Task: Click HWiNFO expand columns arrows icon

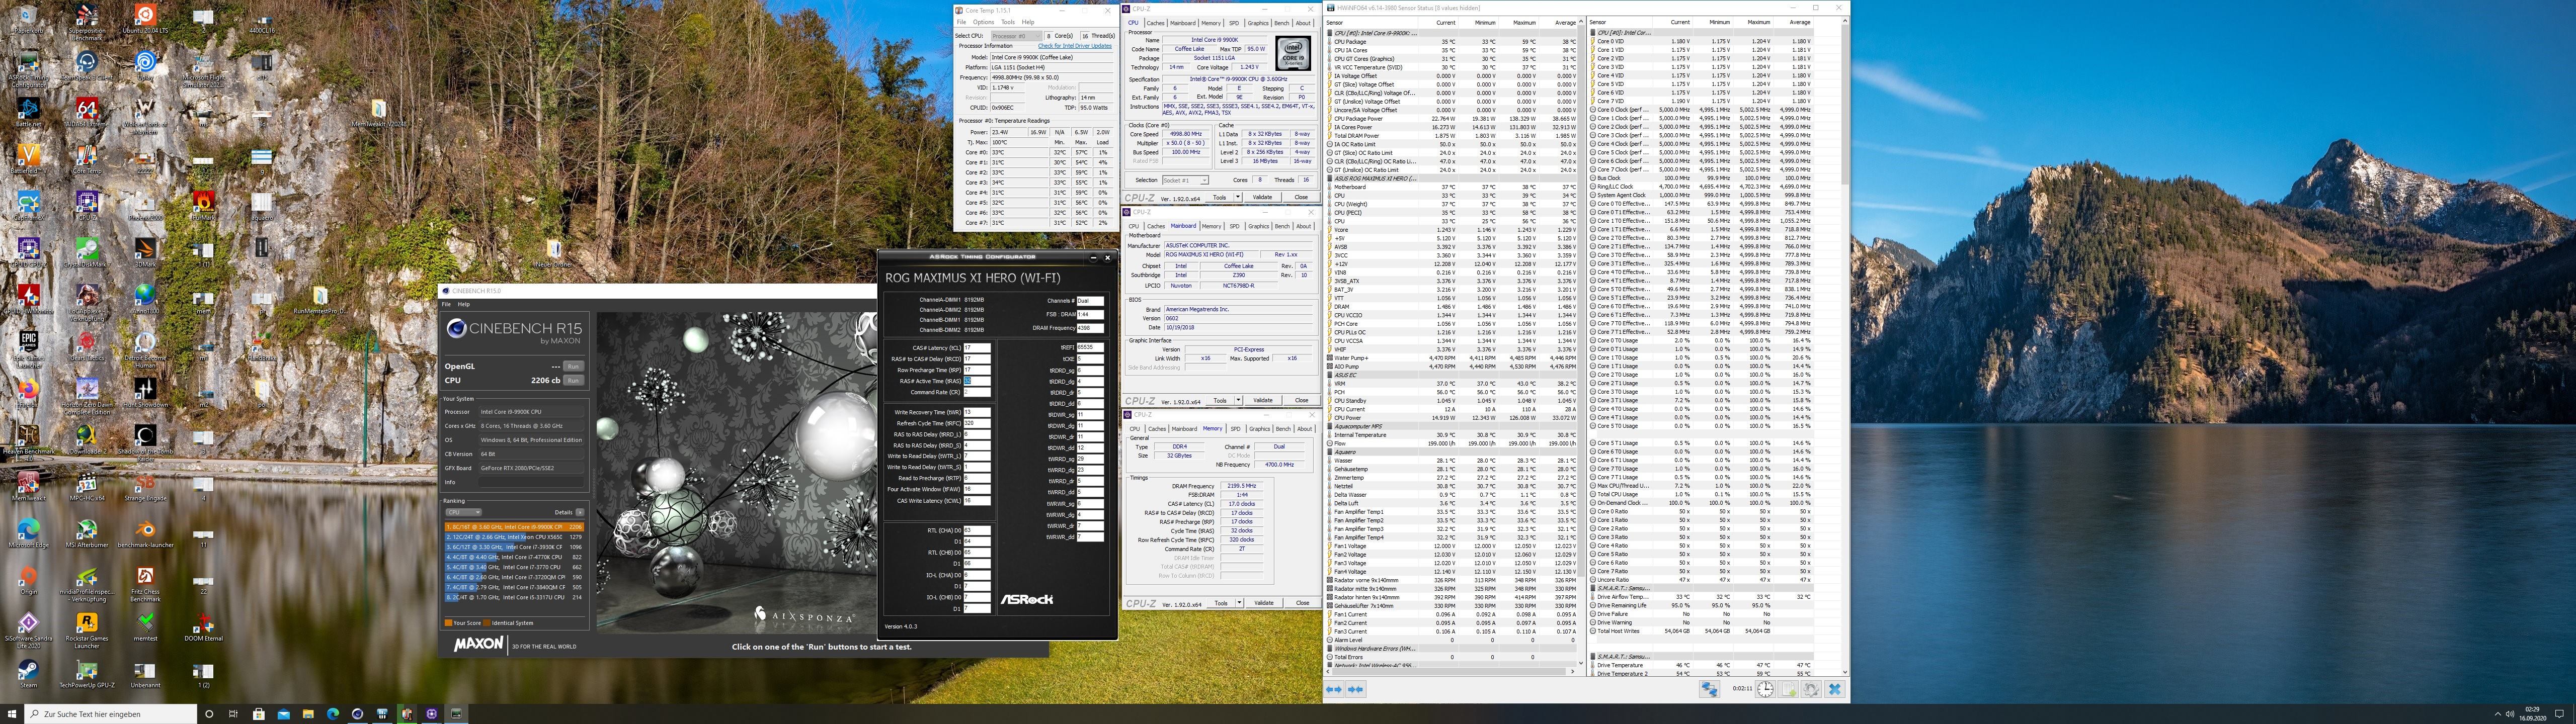Action: 1334,689
